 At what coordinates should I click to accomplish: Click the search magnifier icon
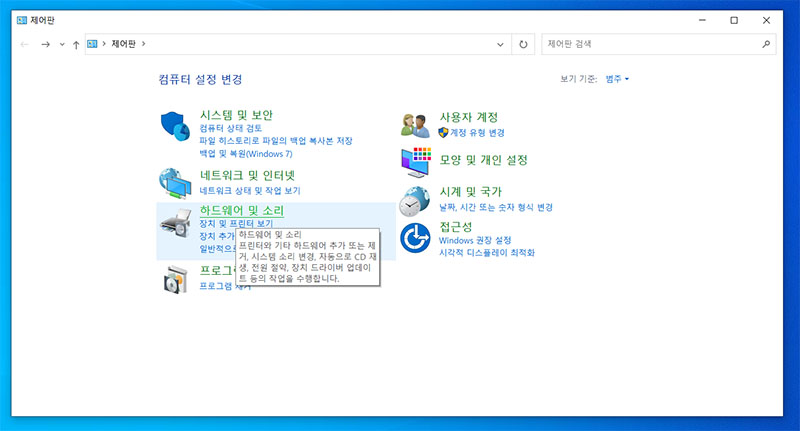point(766,44)
